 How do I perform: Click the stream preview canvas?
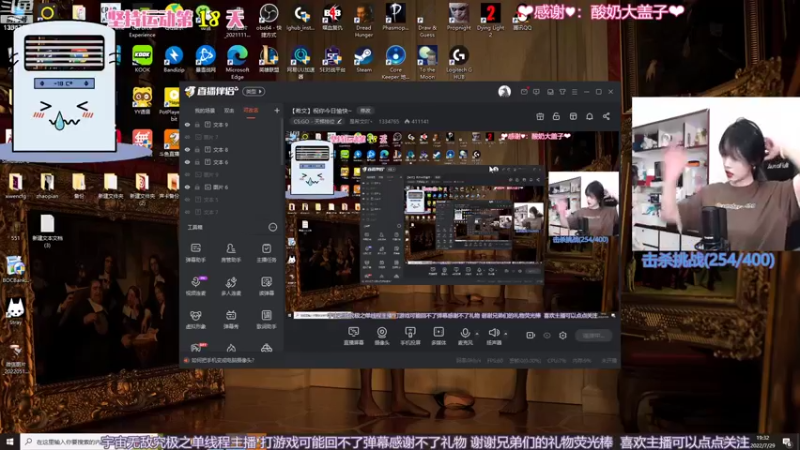coord(452,223)
